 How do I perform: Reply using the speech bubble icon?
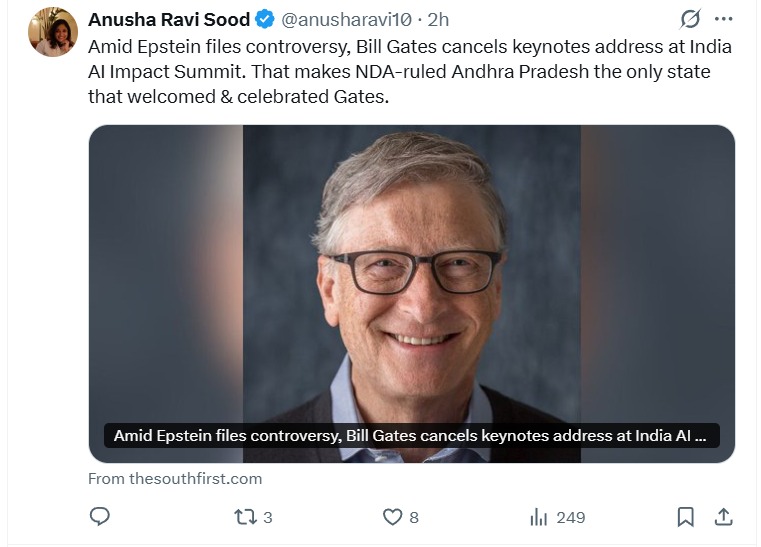pyautogui.click(x=100, y=517)
